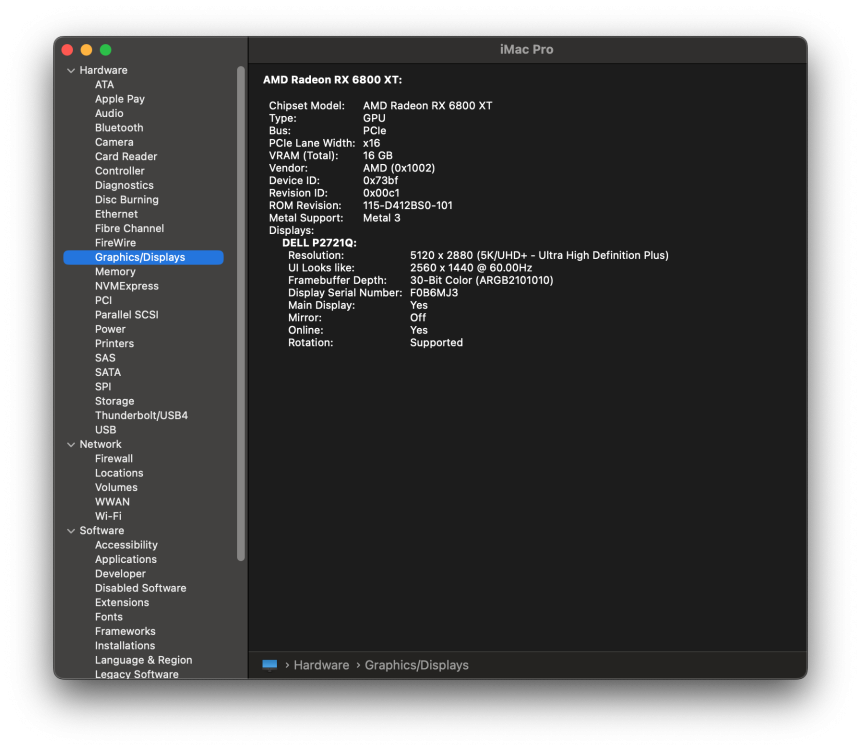Click the 16 GB VRAM value

pyautogui.click(x=378, y=155)
